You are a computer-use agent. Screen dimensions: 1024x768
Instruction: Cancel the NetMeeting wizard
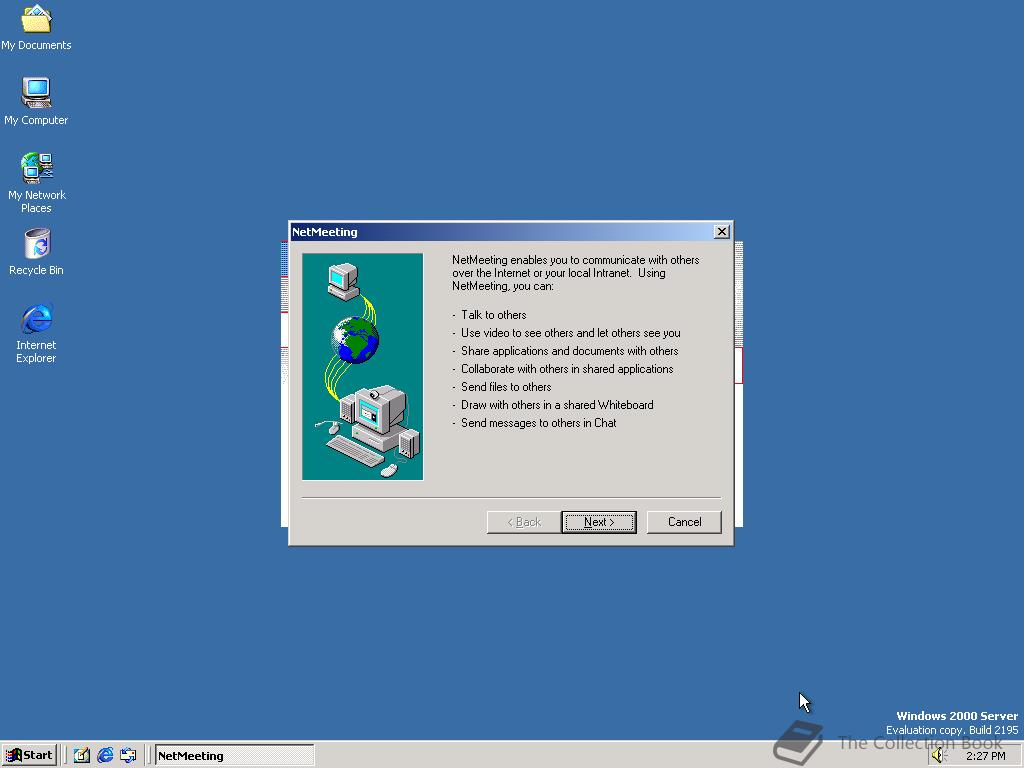coord(684,522)
